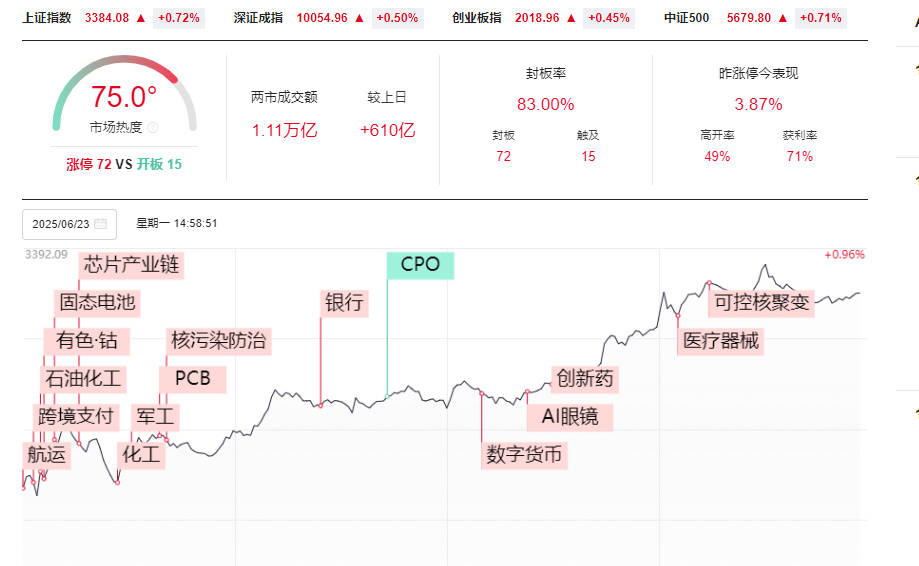Open the 固态电池 sector tag

pyautogui.click(x=97, y=303)
